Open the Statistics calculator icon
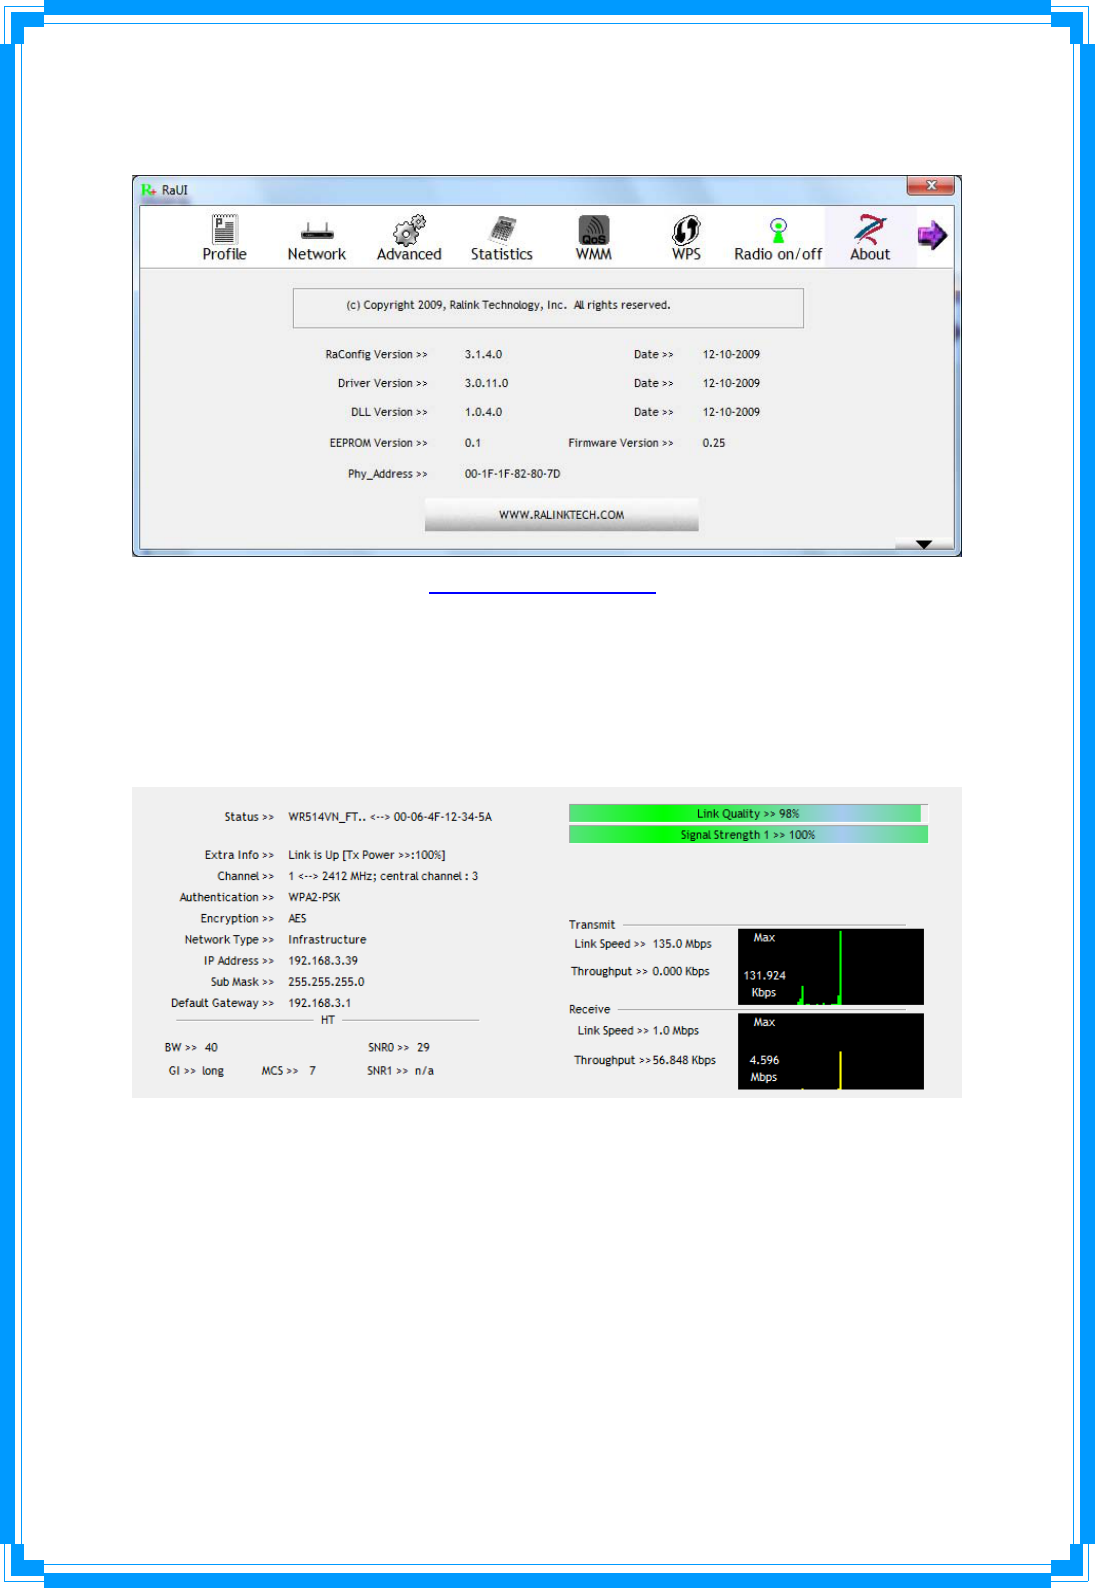Image resolution: width=1095 pixels, height=1588 pixels. coord(502,229)
